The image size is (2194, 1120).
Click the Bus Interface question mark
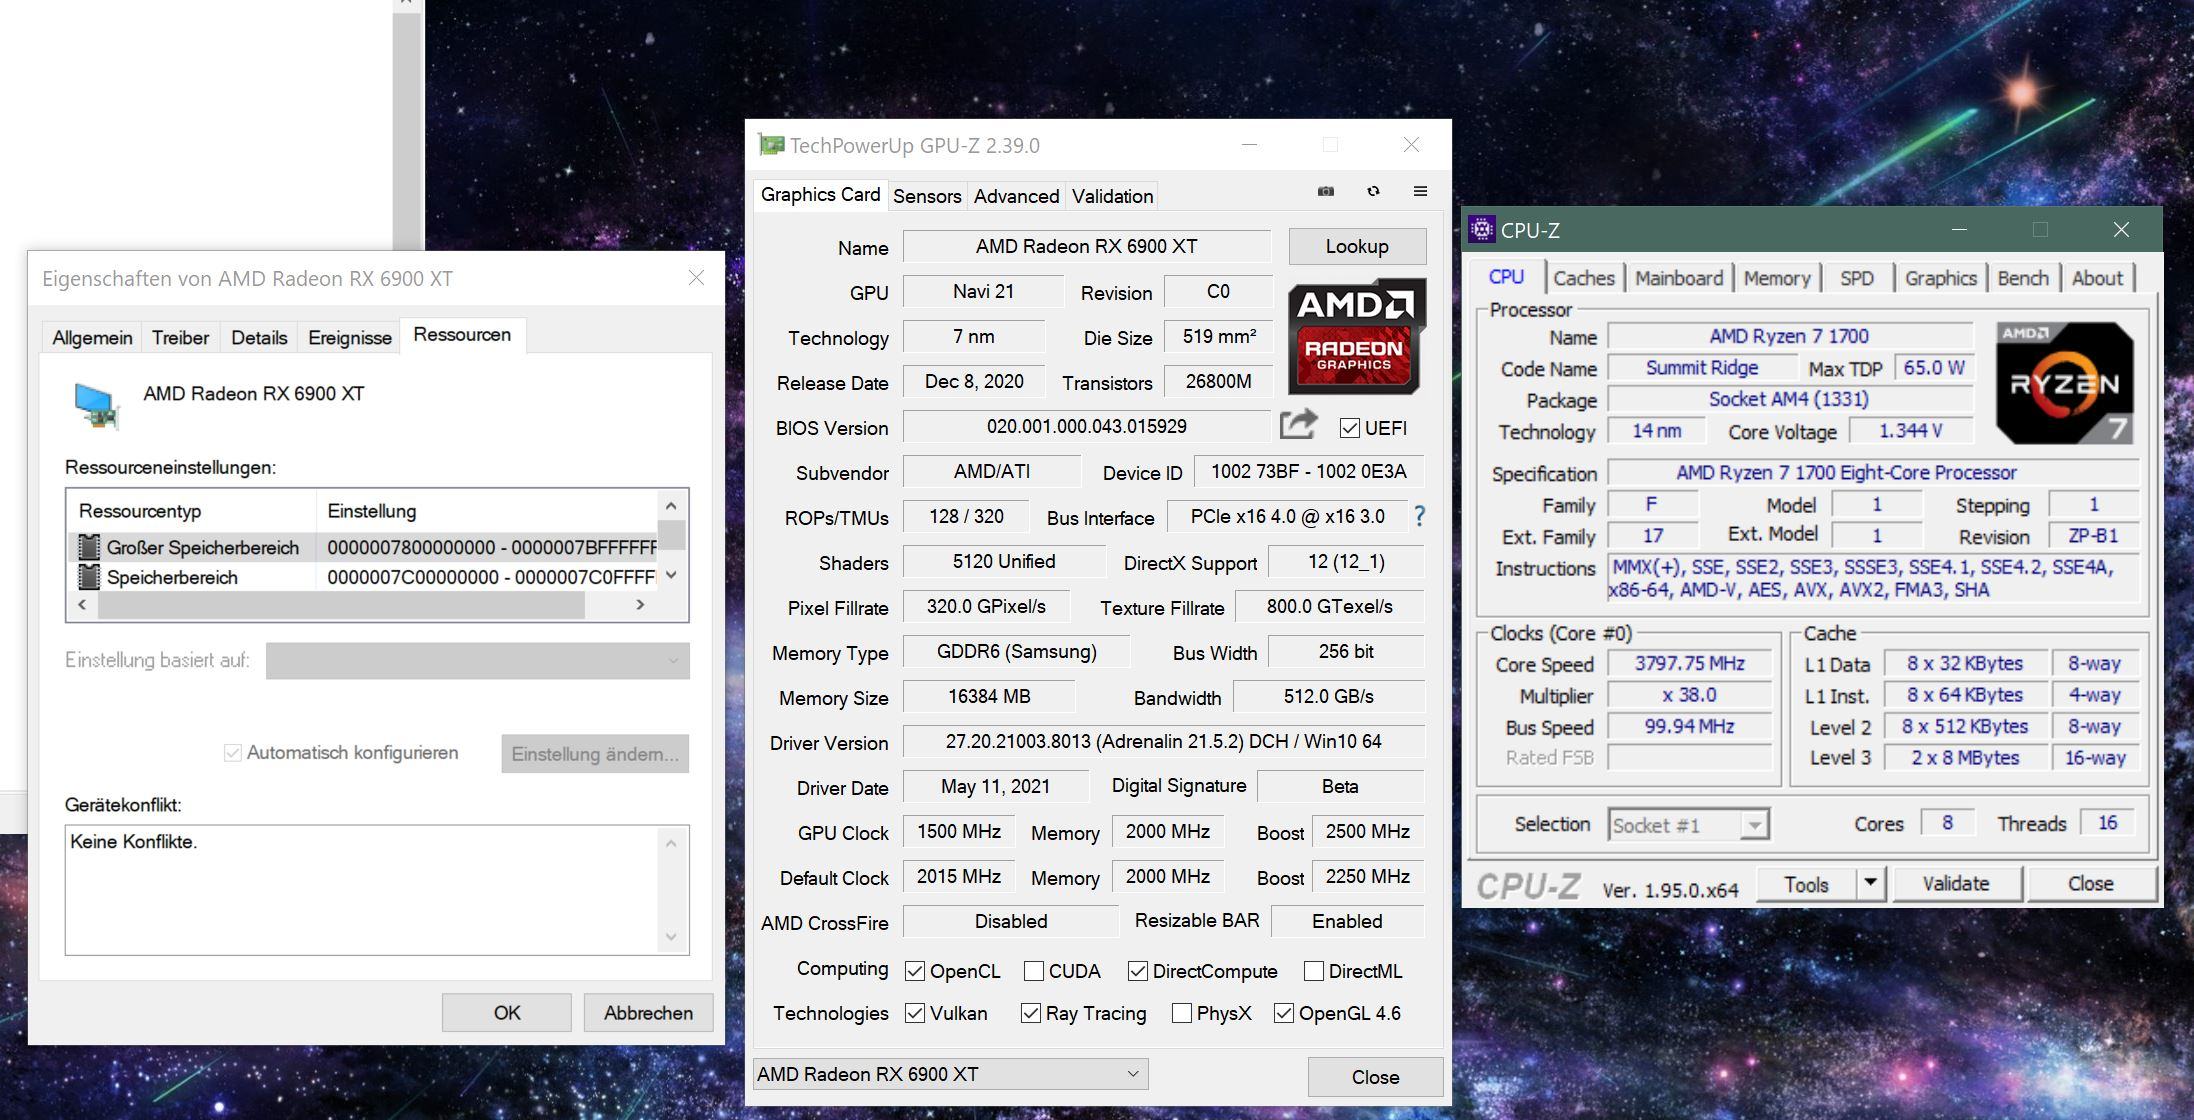pos(1419,516)
